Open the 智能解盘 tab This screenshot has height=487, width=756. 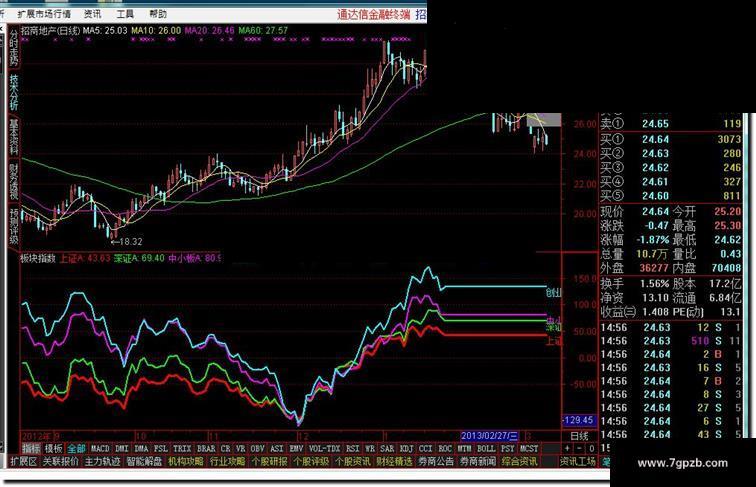pos(144,461)
